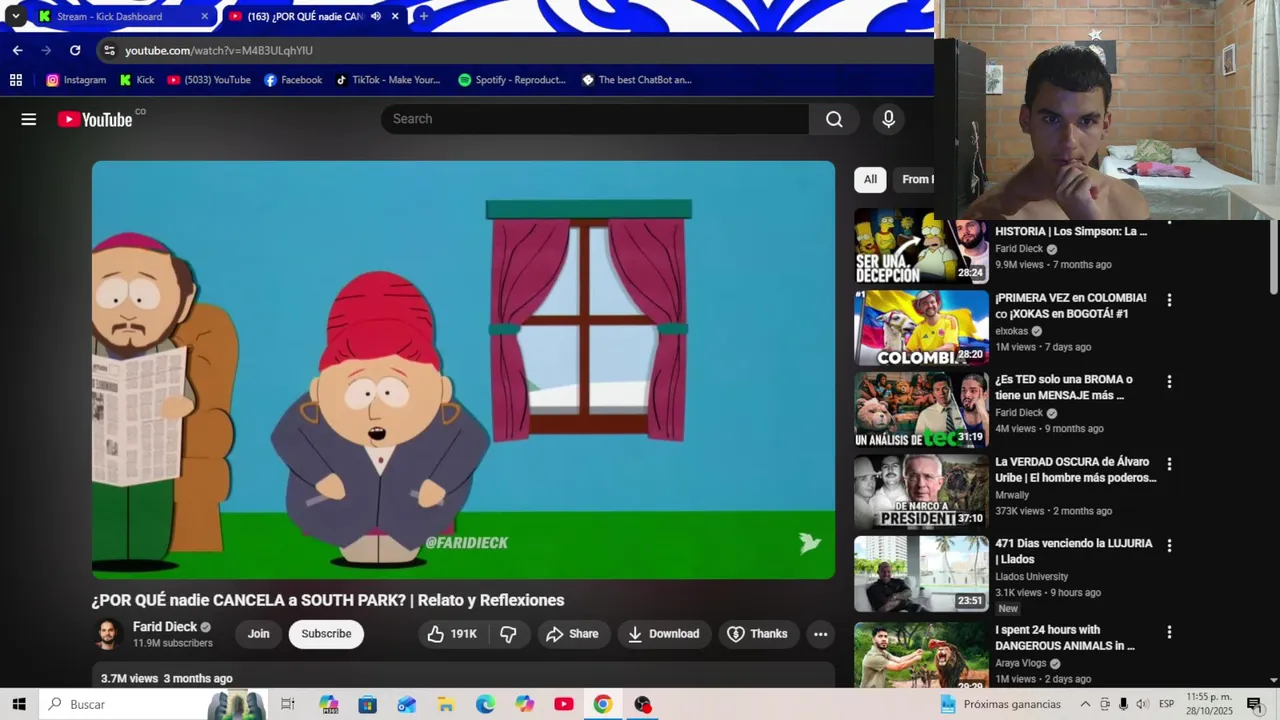Select the All filter chip

coord(870,179)
